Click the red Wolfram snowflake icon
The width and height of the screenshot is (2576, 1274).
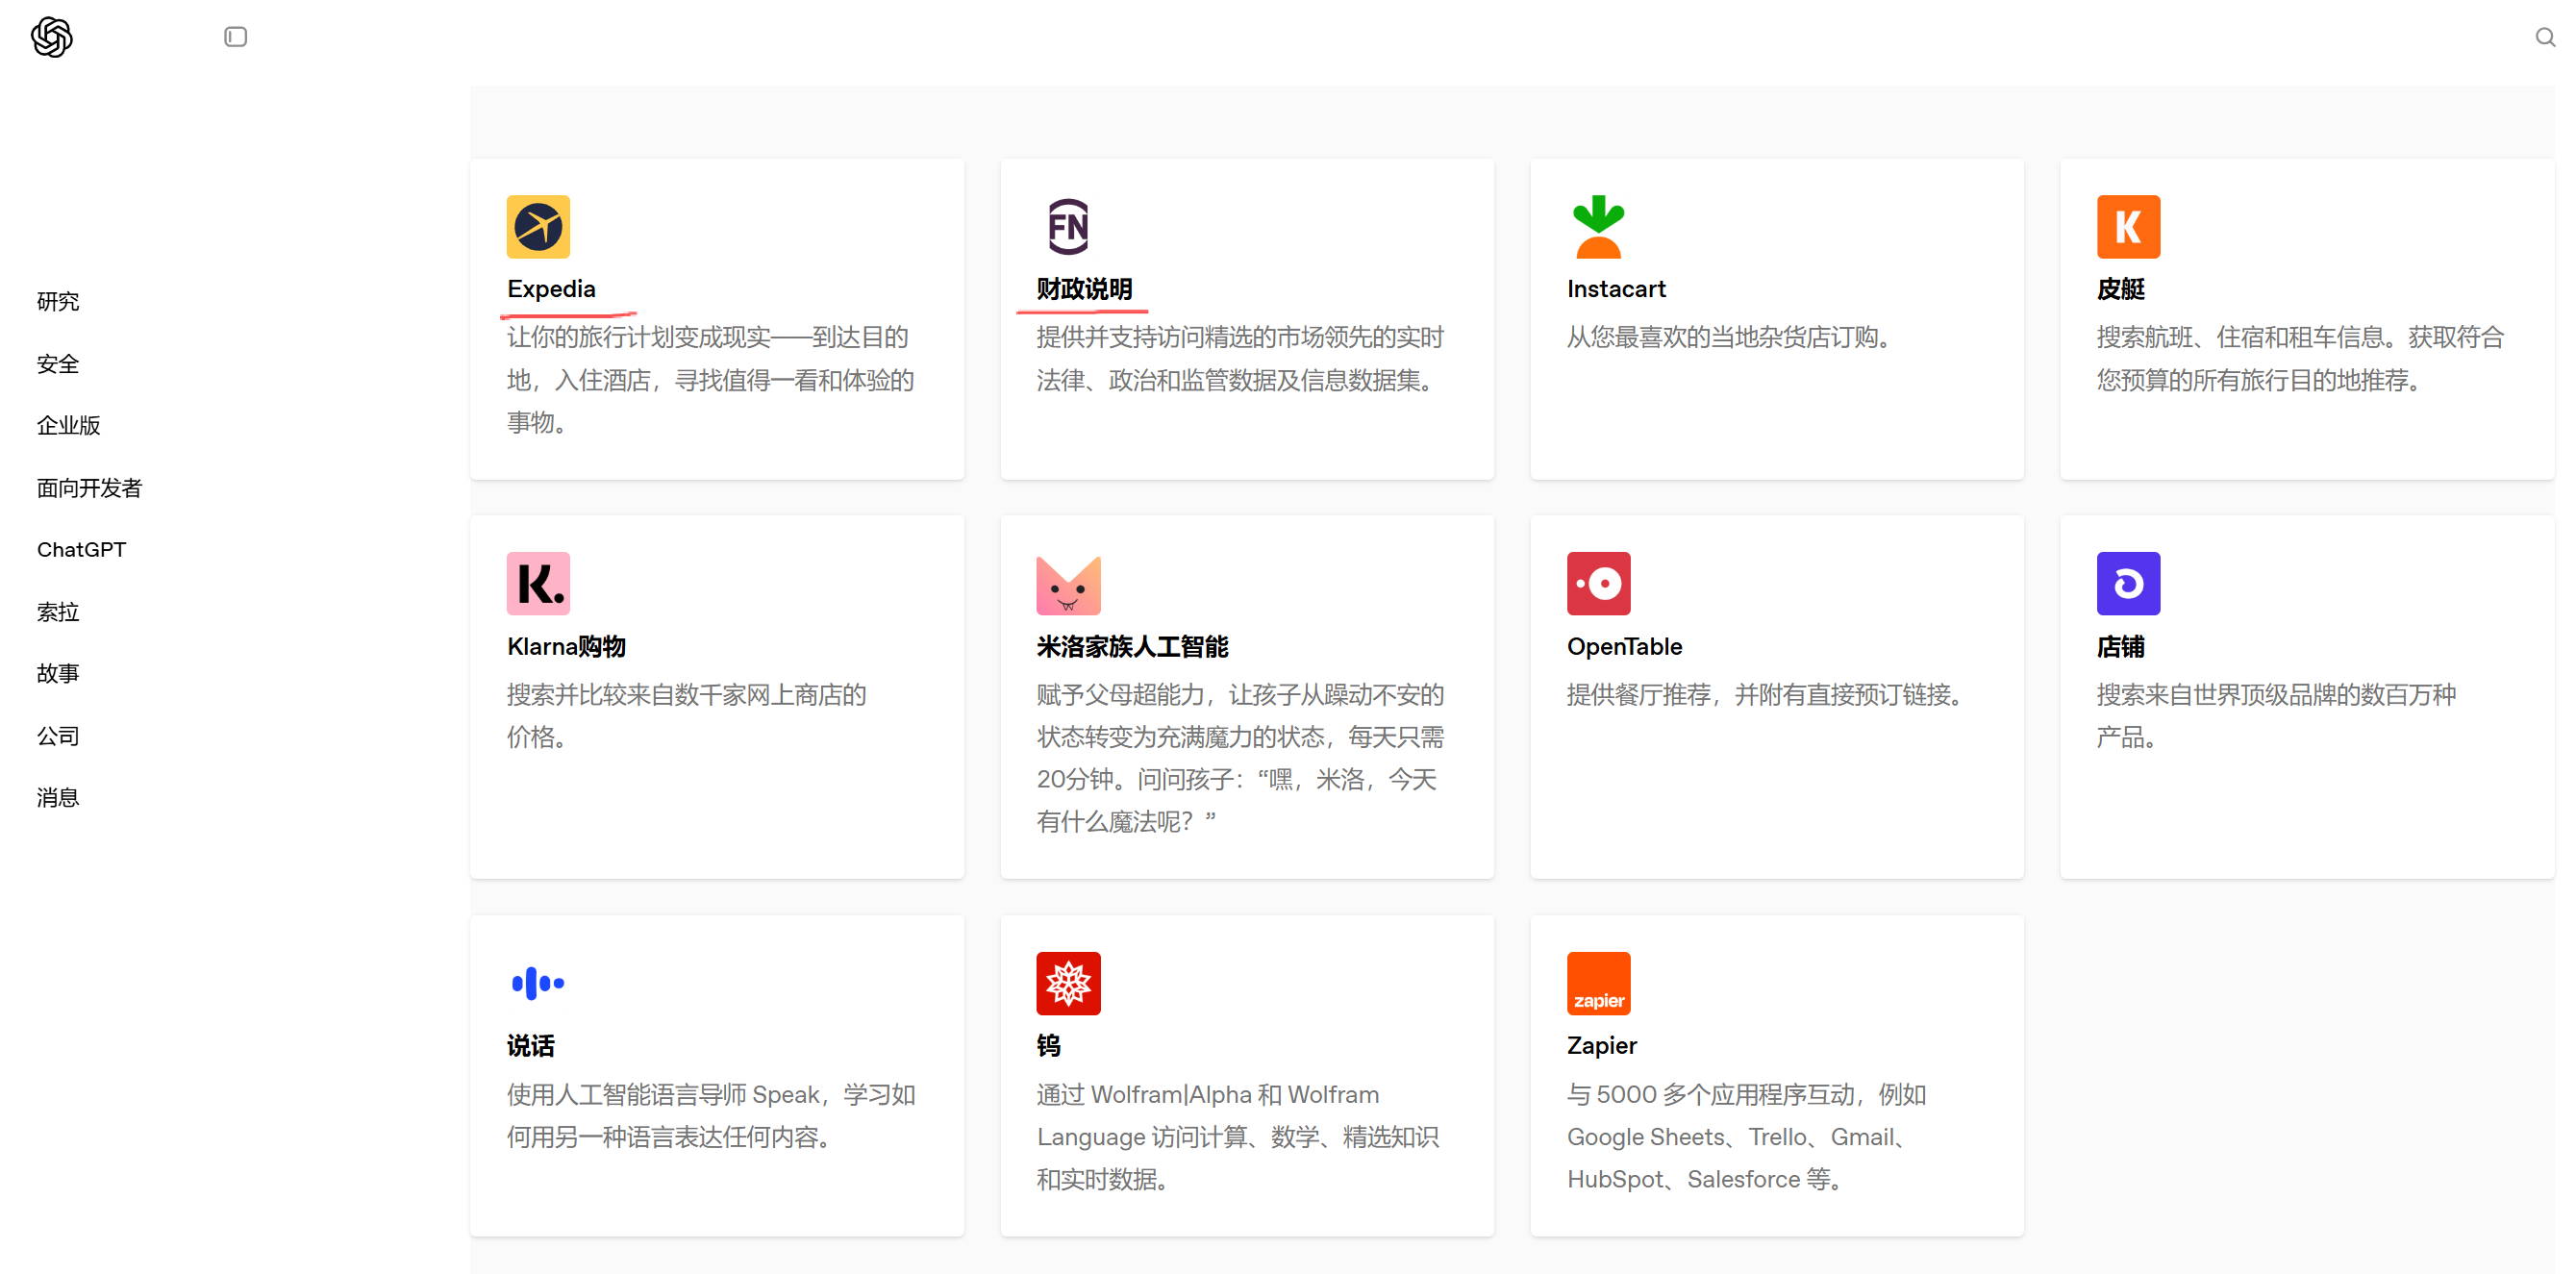click(x=1067, y=983)
